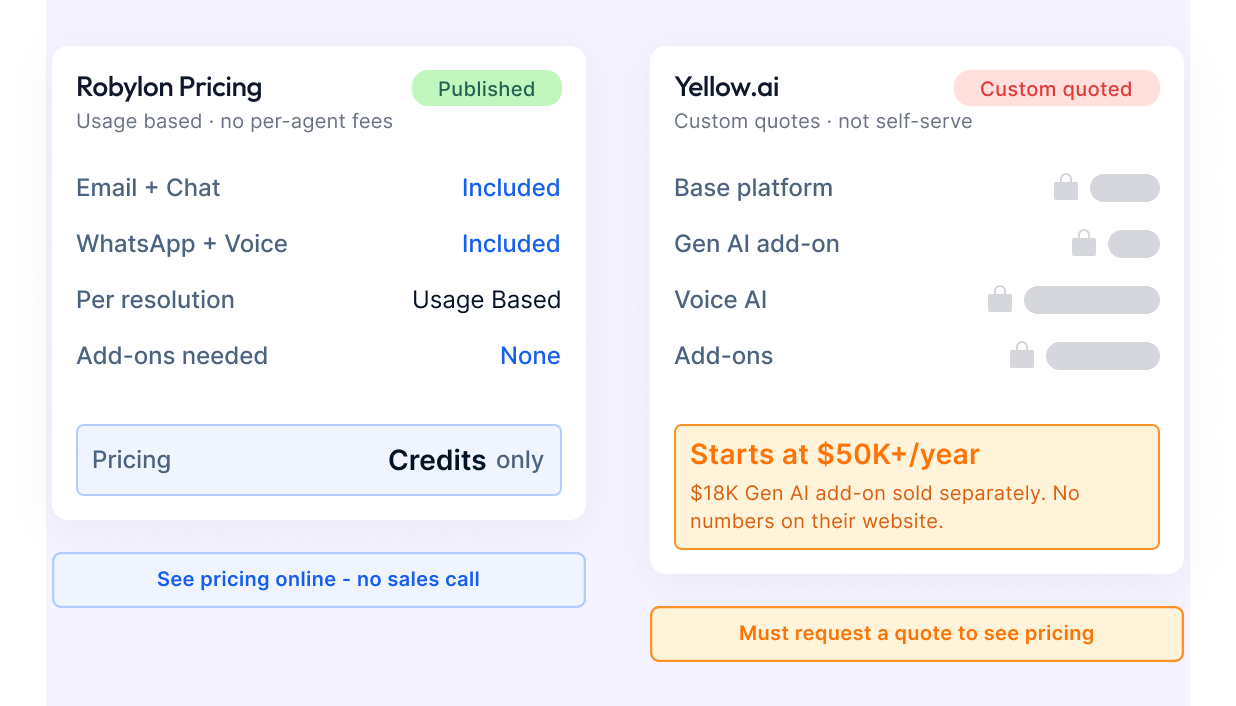The image size is (1236, 706).
Task: Click the None value for Add-ons needed
Action: (530, 356)
